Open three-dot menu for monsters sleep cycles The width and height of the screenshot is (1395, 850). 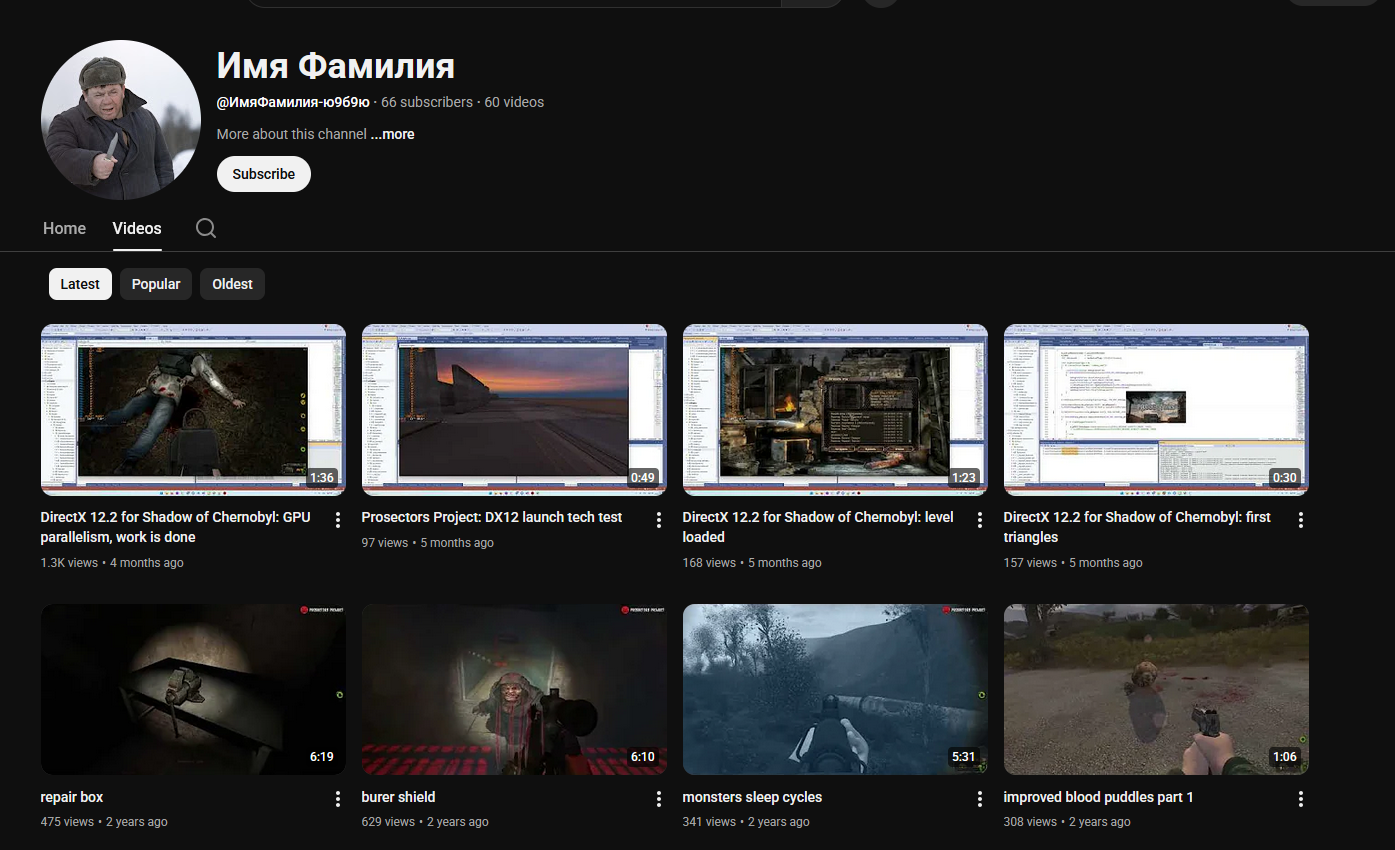tap(980, 799)
